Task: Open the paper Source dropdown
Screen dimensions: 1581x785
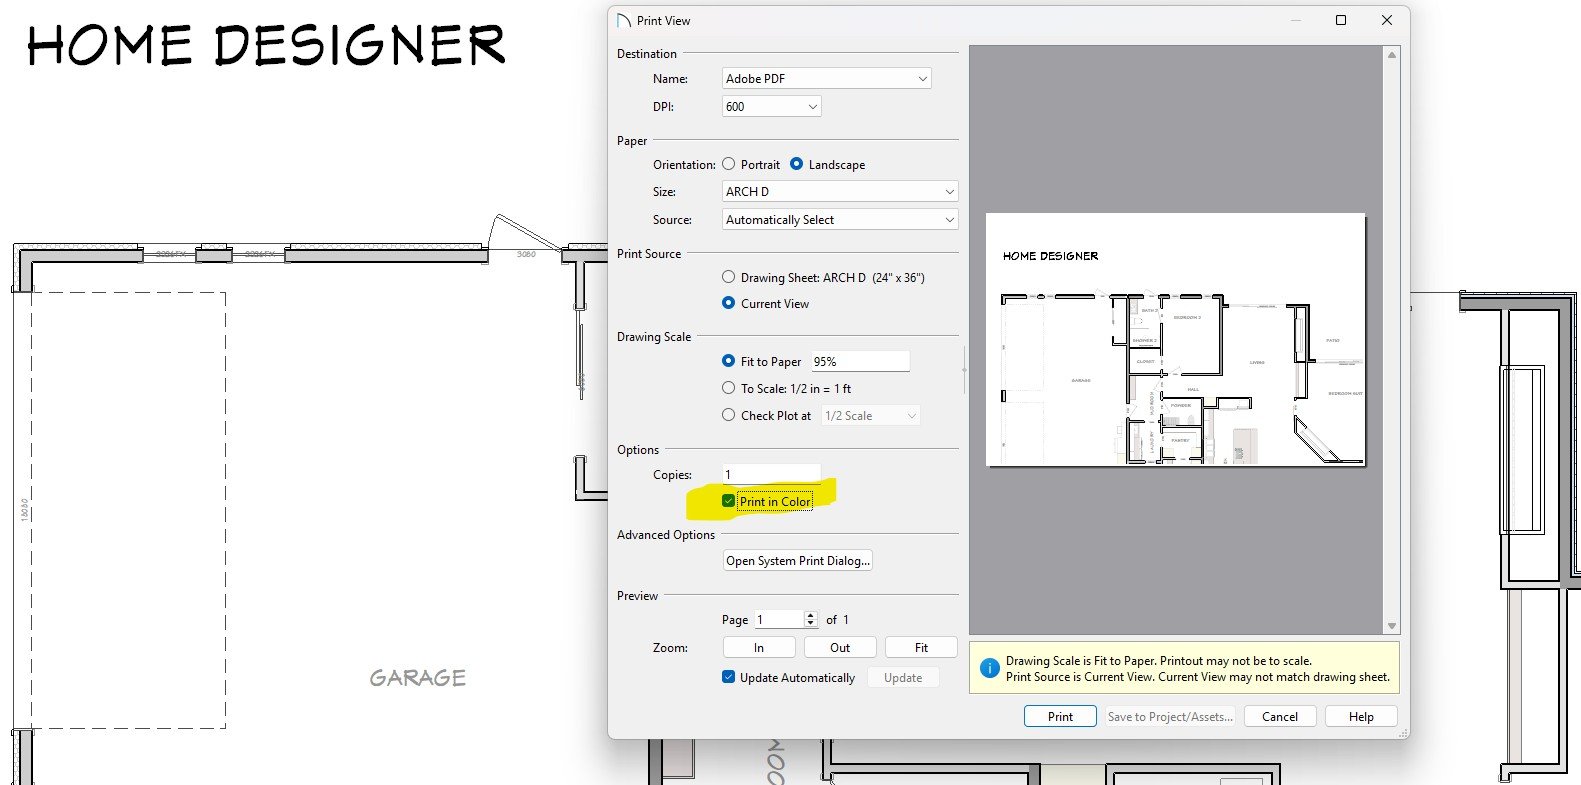Action: (840, 220)
